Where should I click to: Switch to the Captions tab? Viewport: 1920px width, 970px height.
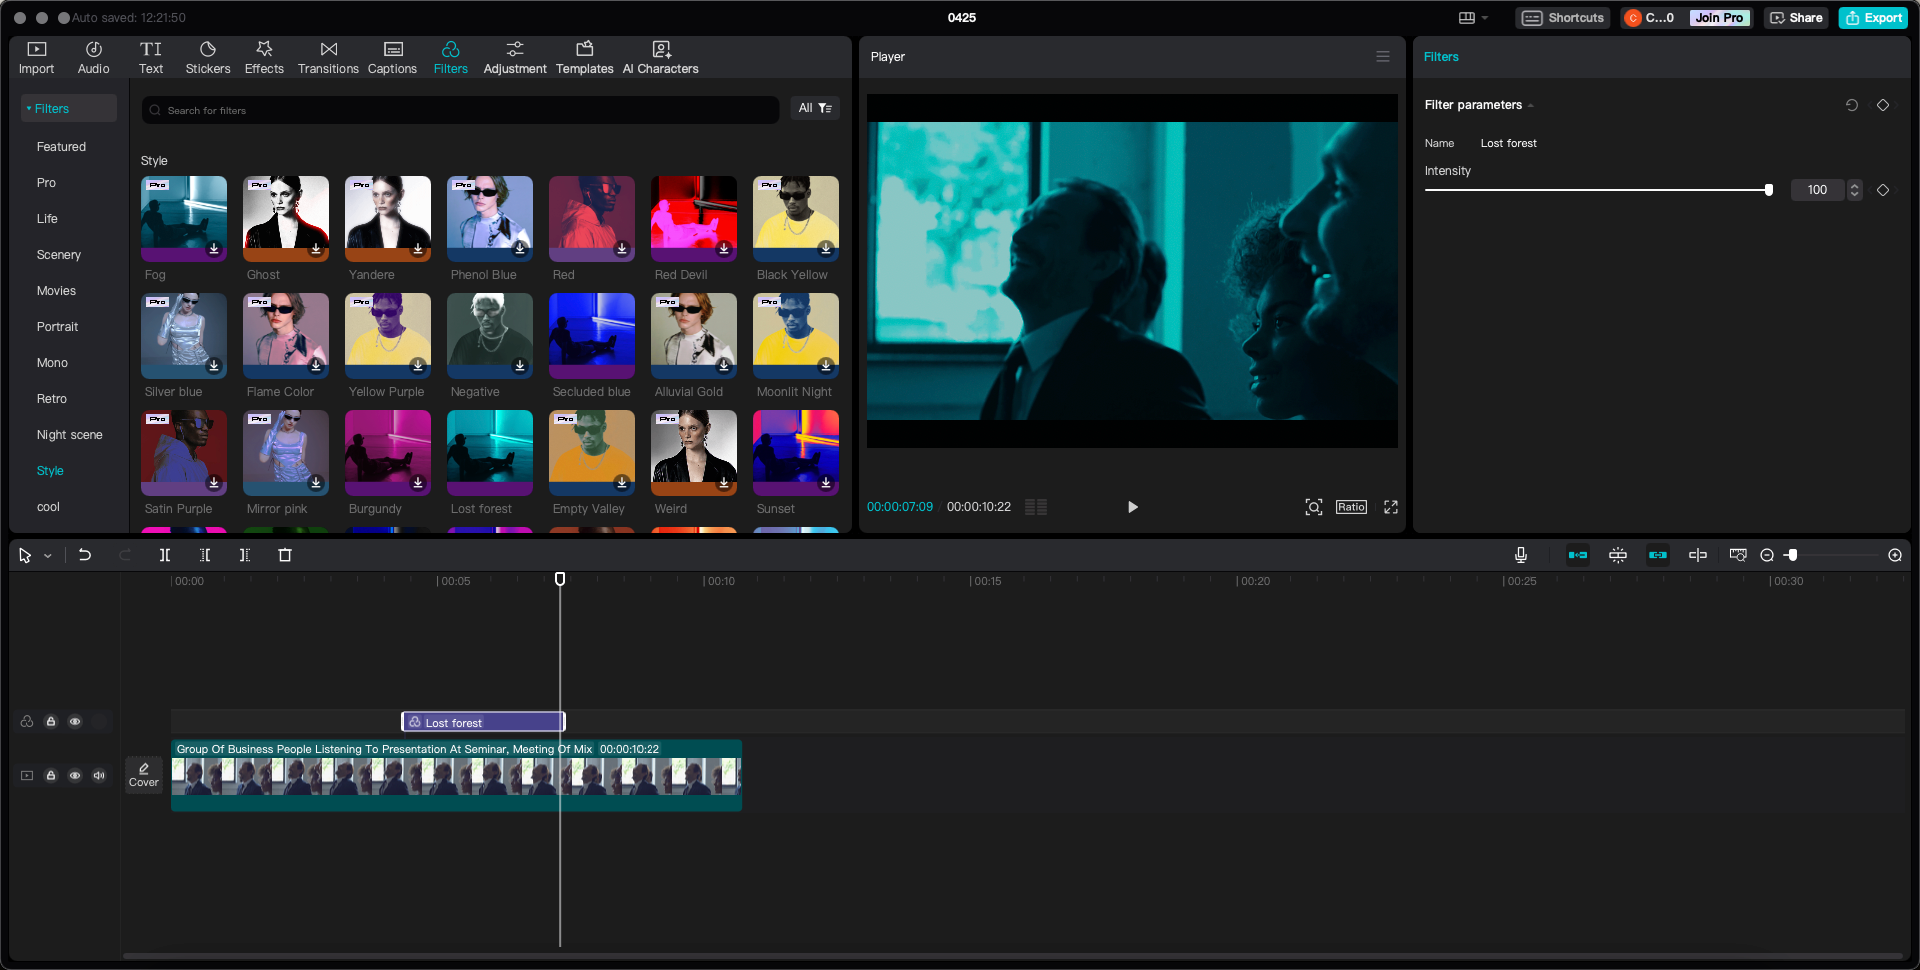tap(392, 58)
